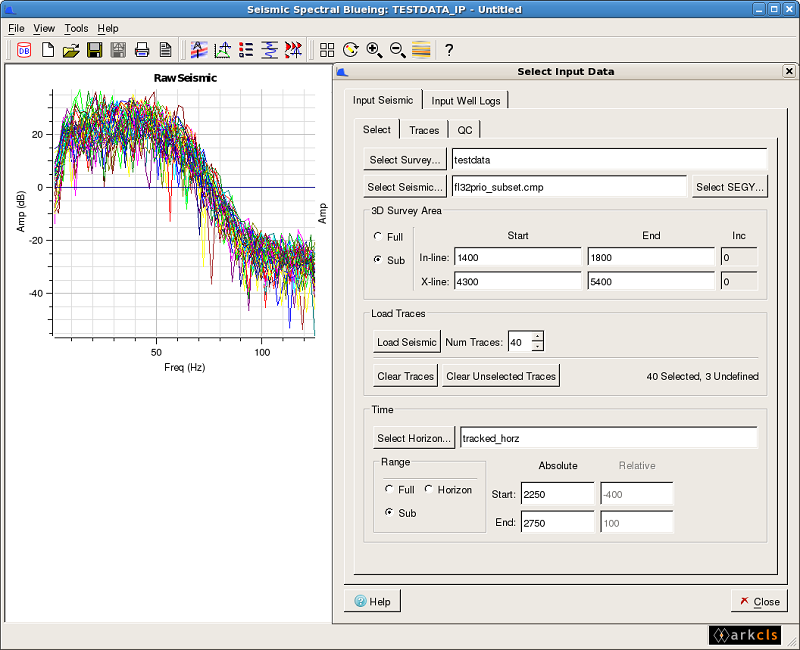Open the parameter list icon
Screen dimensions: 800x650
[x=246, y=49]
